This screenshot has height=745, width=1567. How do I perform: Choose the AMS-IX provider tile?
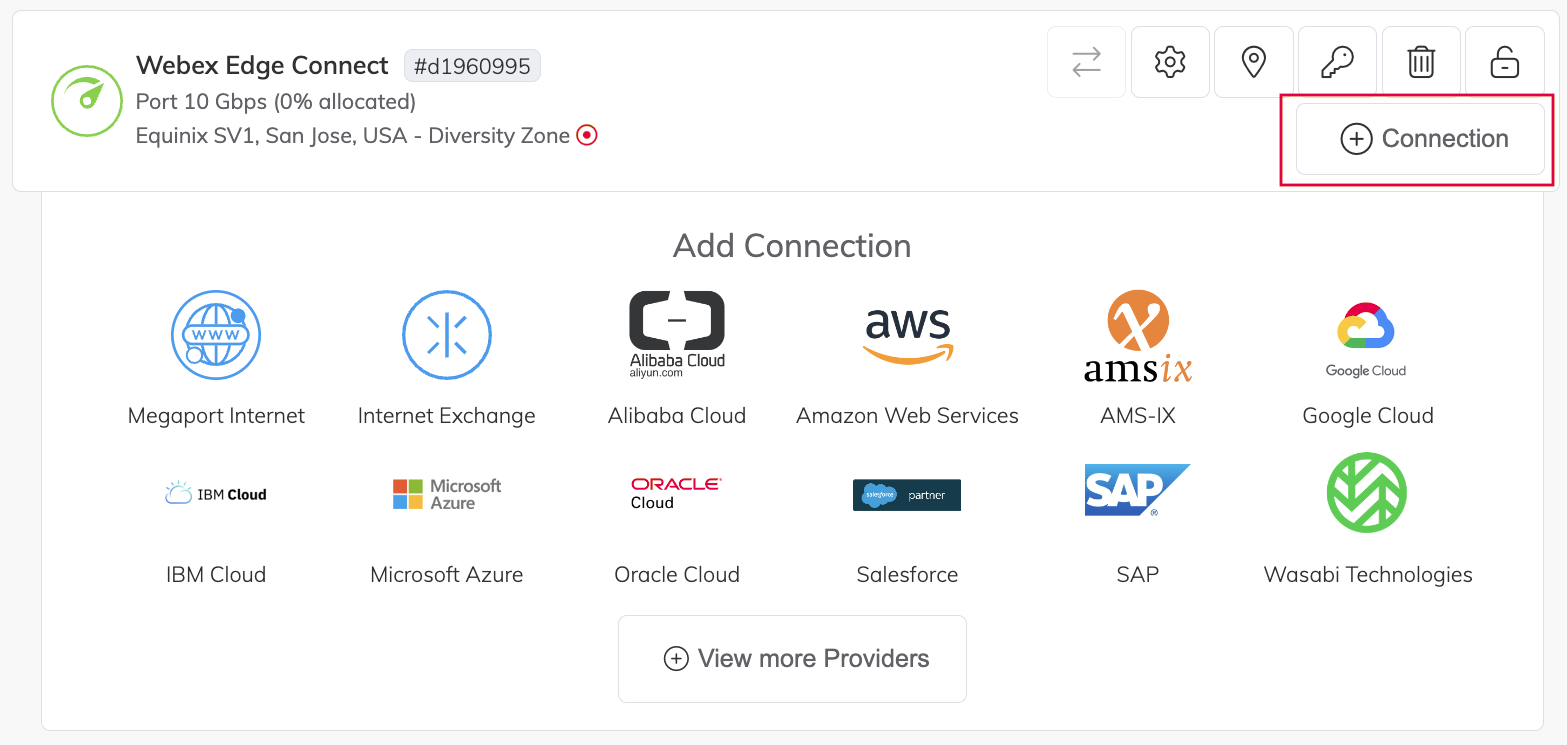pos(1136,334)
